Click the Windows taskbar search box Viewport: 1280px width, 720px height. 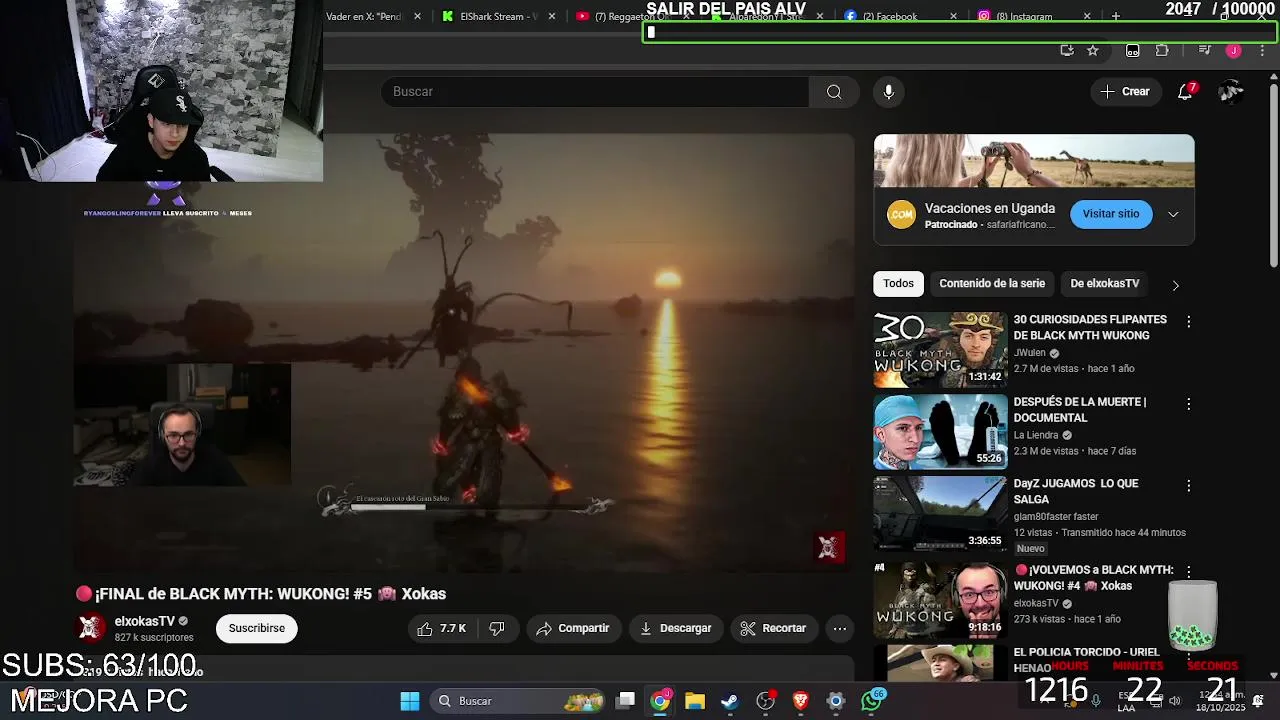point(517,701)
